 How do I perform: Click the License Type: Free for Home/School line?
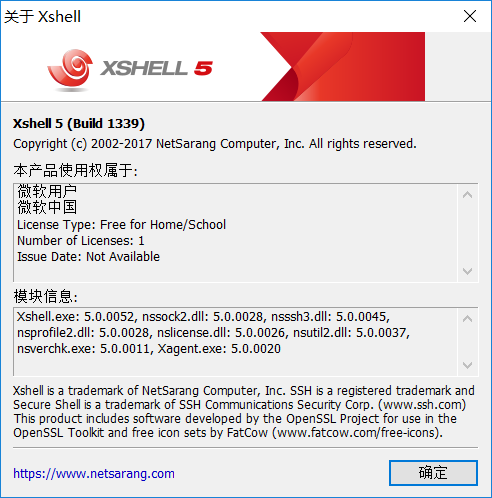click(121, 225)
